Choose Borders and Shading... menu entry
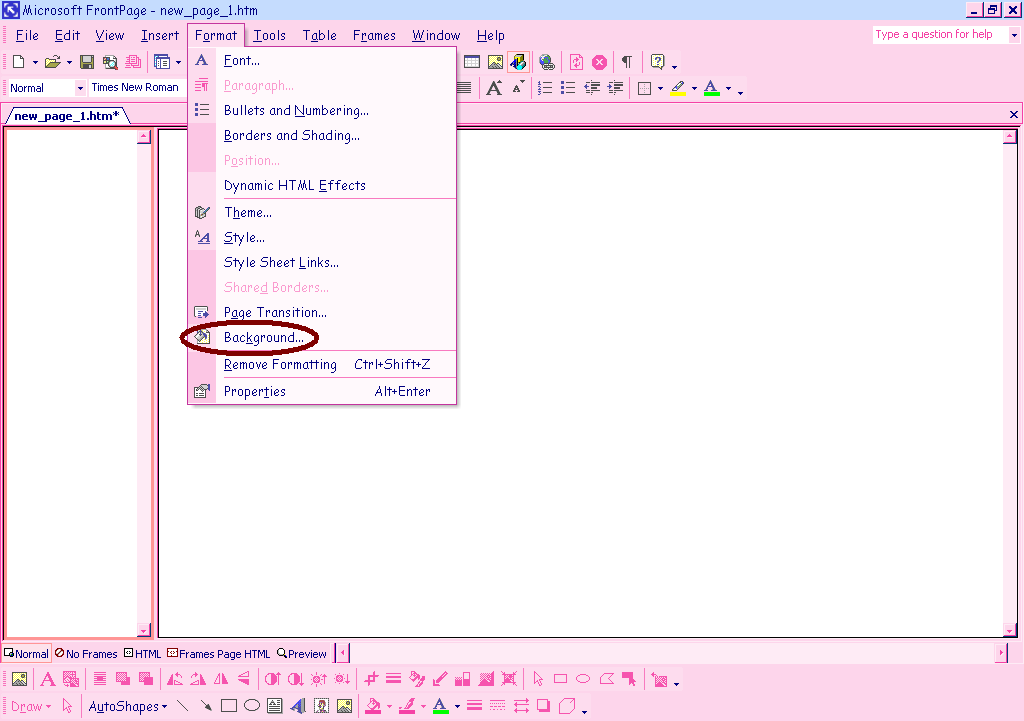This screenshot has width=1024, height=721. [x=322, y=135]
